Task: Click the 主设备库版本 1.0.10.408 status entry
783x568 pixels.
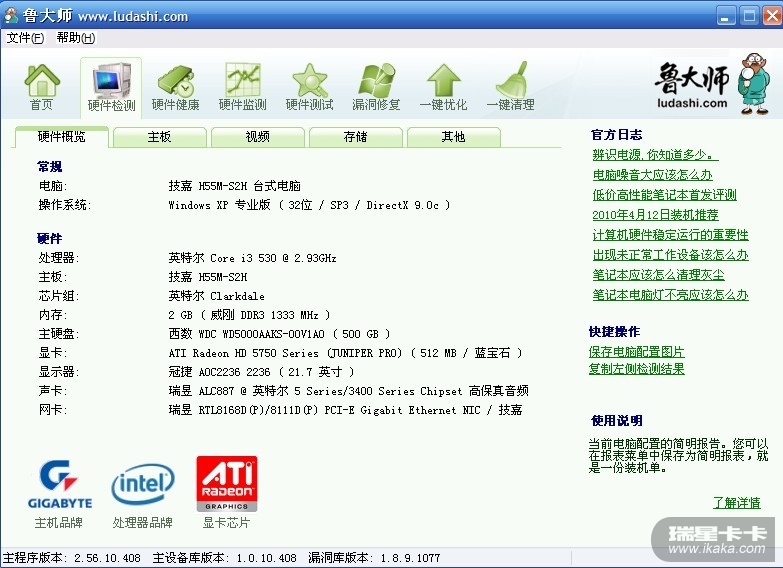Action: 225,558
